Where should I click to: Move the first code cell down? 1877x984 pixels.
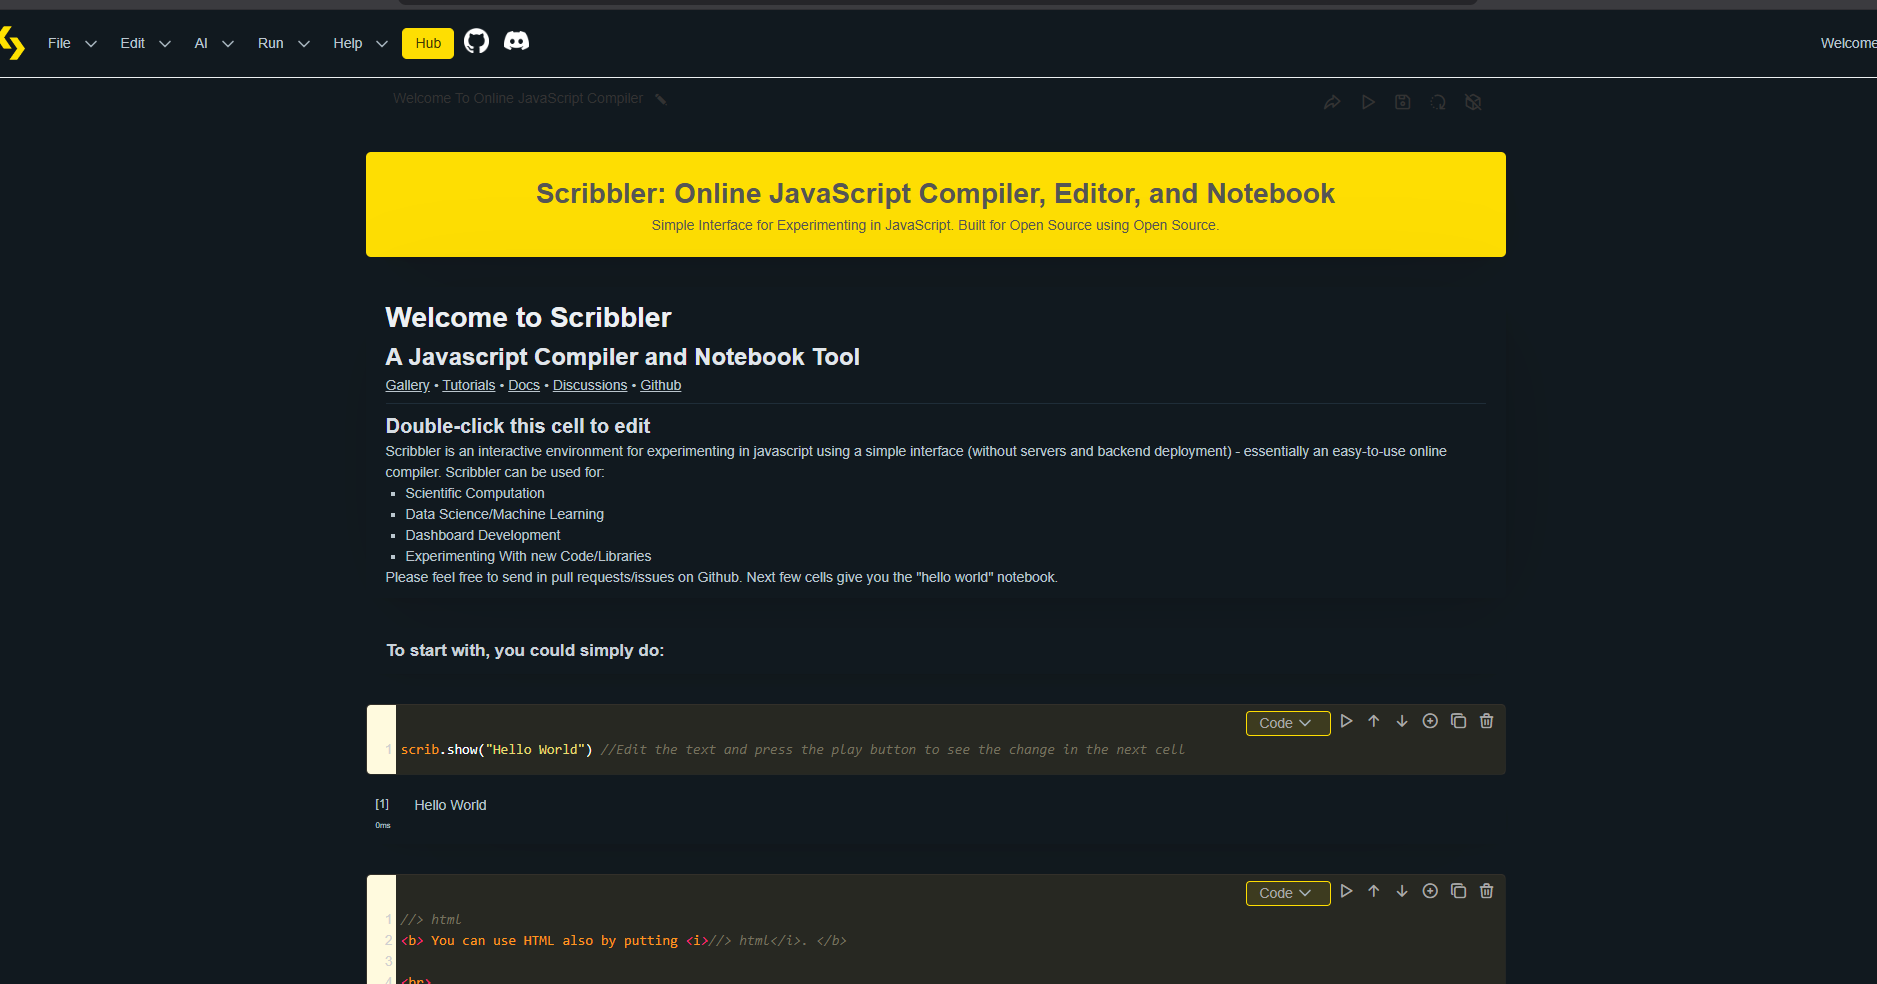tap(1402, 720)
